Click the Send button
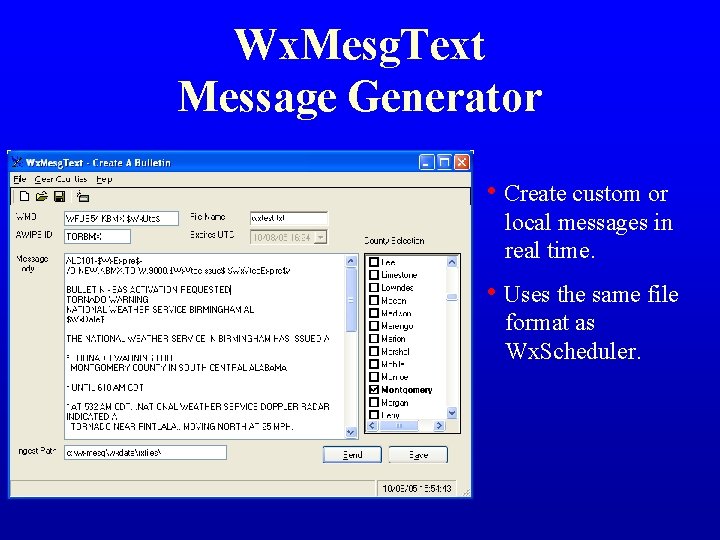Viewport: 720px width, 540px height. (352, 455)
